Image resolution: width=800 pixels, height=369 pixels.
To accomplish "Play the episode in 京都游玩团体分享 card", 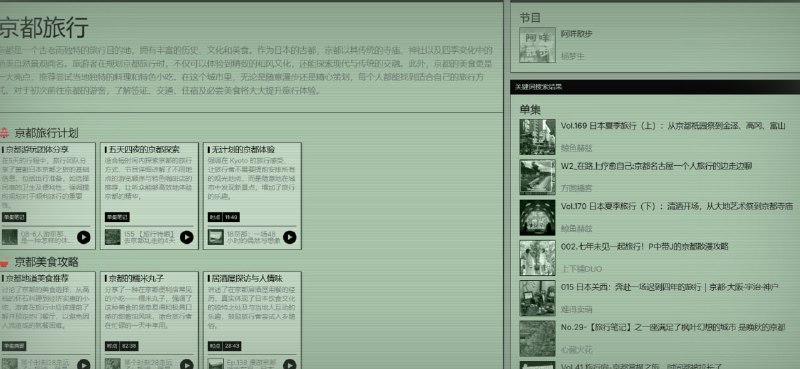I will (x=84, y=237).
